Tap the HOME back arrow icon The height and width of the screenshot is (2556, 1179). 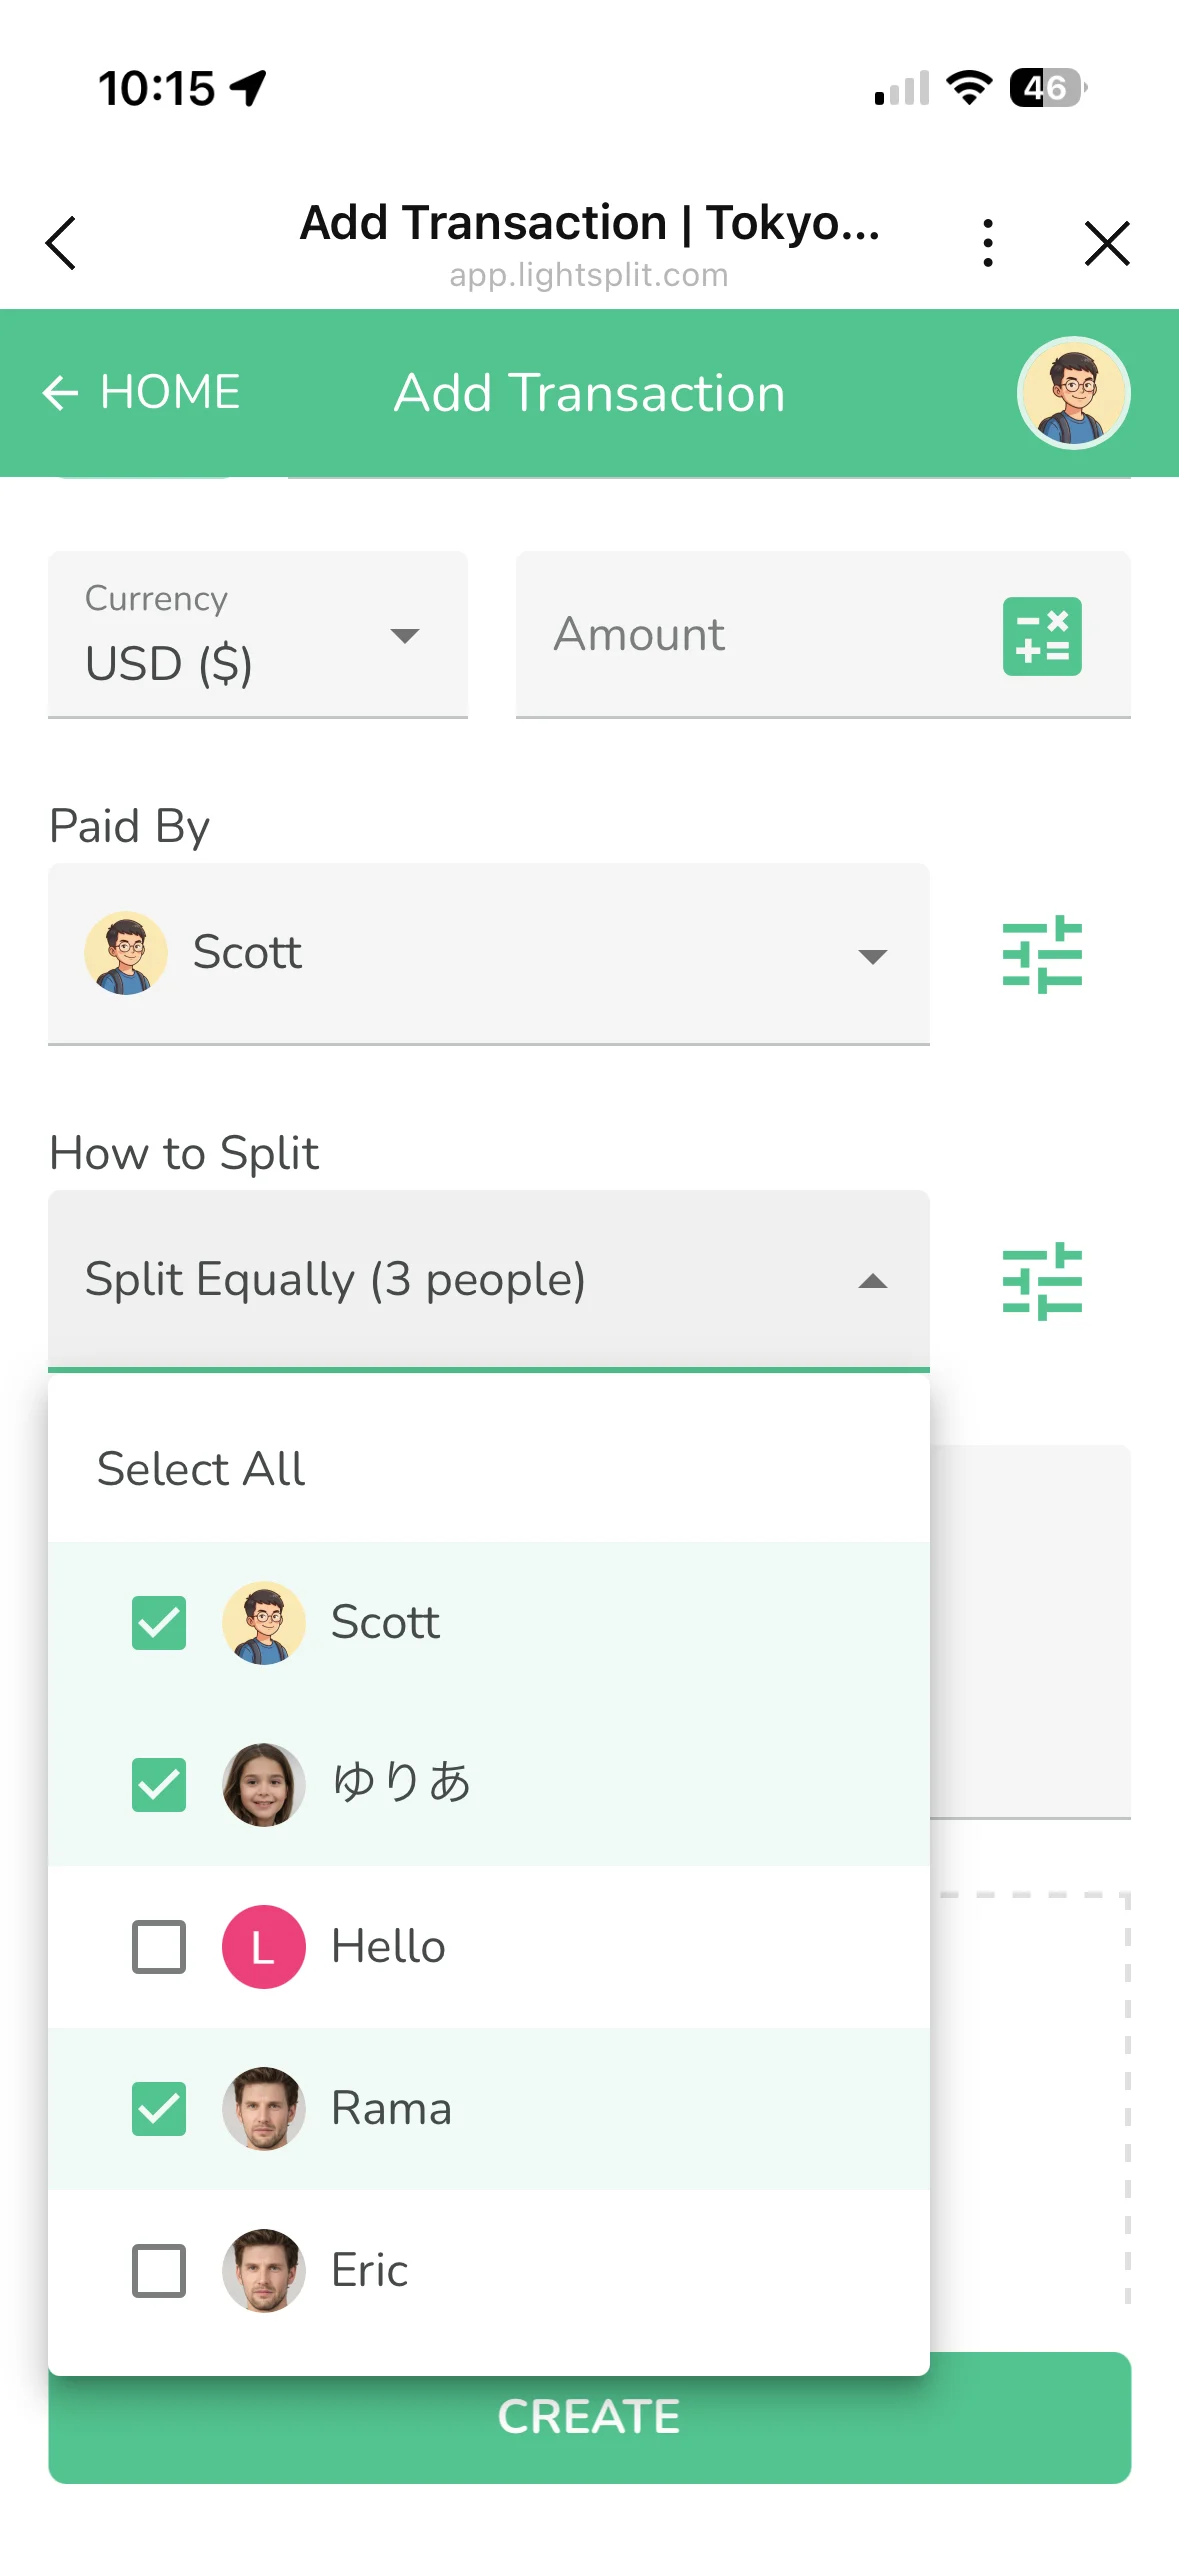click(x=60, y=393)
